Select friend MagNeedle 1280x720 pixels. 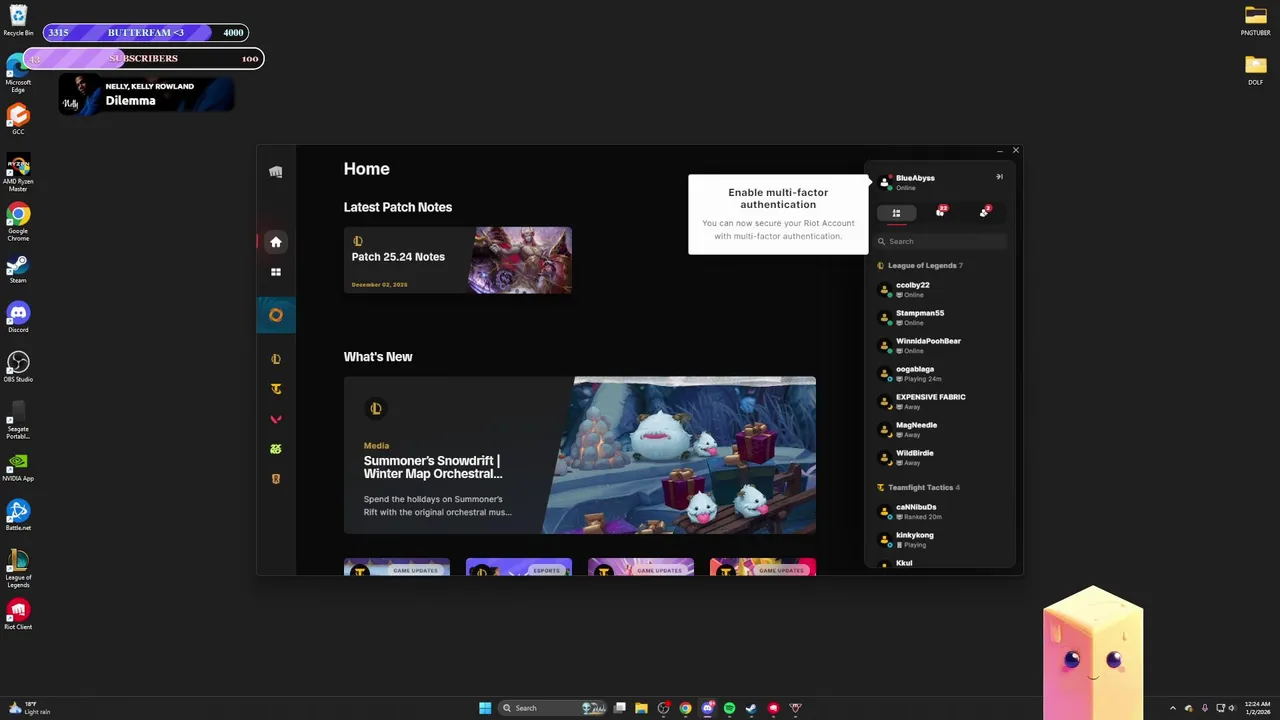pos(940,429)
